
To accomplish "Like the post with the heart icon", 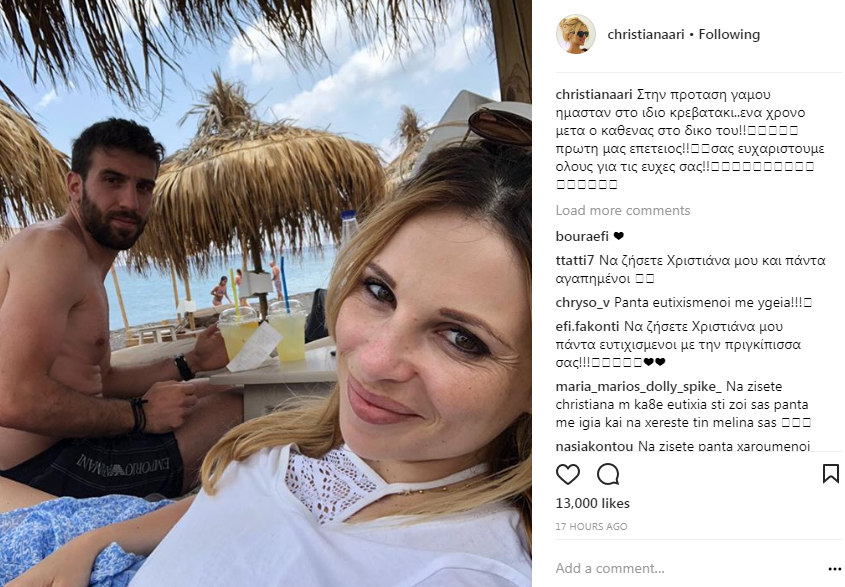I will 567,474.
